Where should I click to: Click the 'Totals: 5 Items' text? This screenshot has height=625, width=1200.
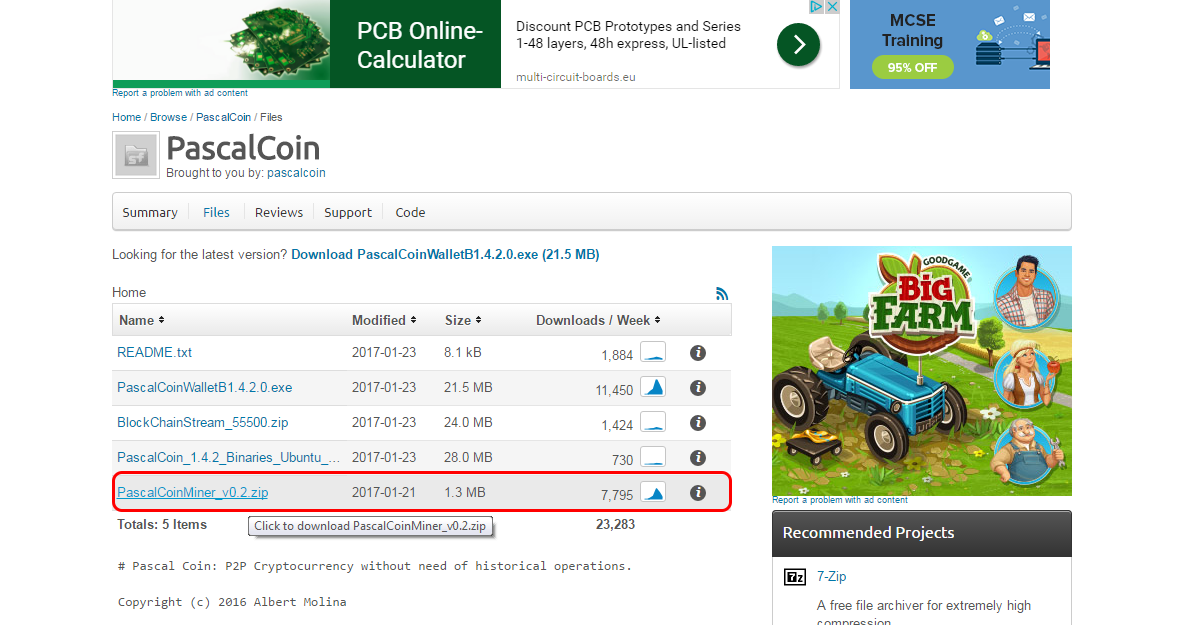162,524
